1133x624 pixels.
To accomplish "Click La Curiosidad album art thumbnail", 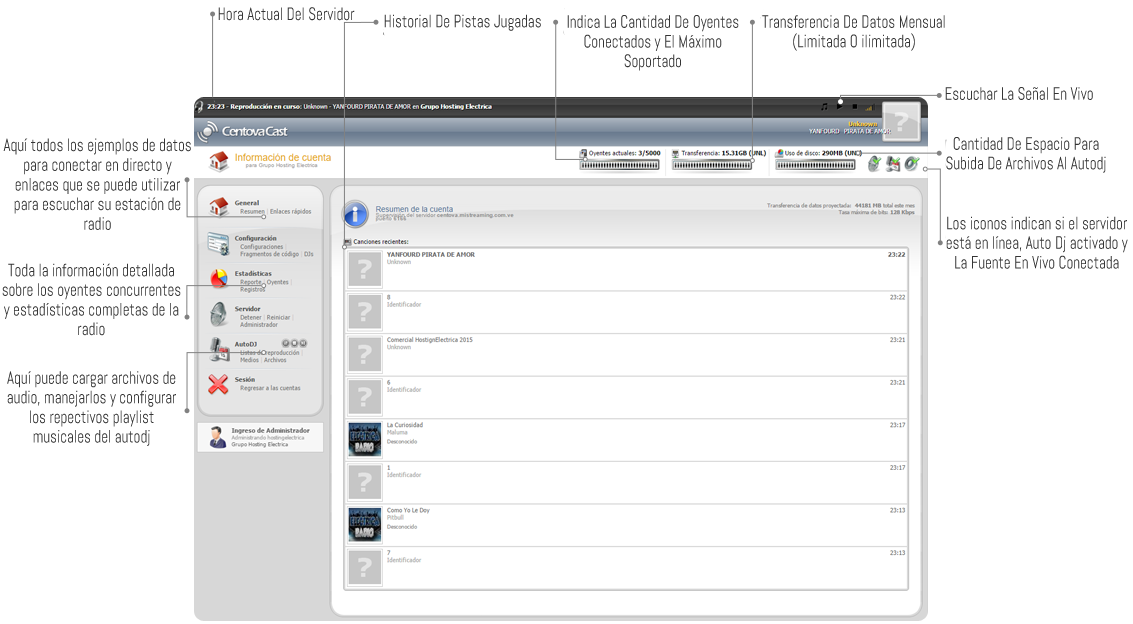I will [x=364, y=440].
